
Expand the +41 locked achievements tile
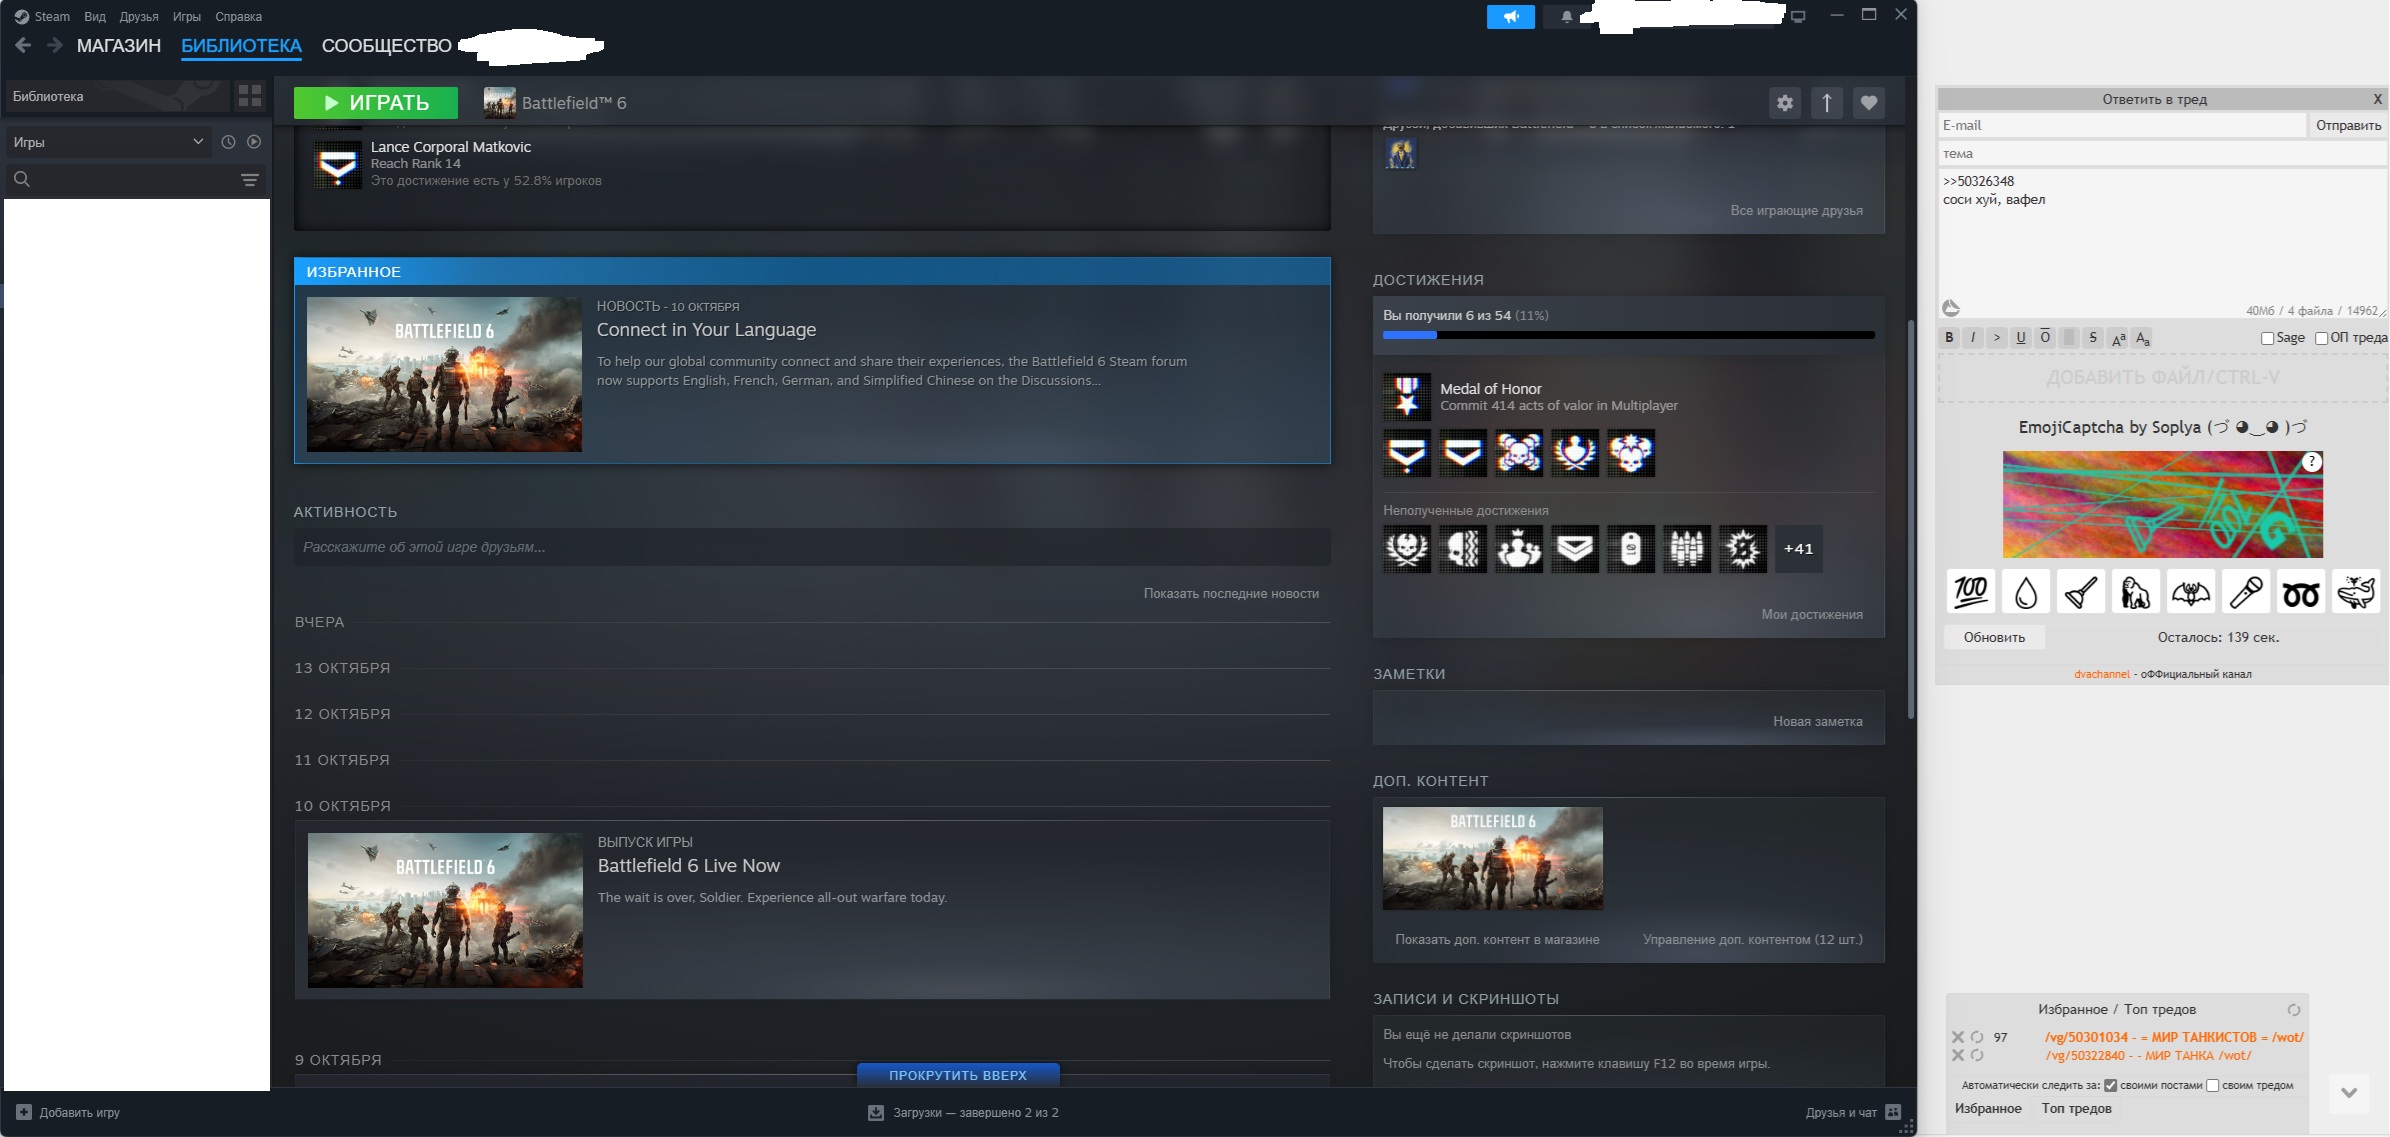coord(1798,549)
